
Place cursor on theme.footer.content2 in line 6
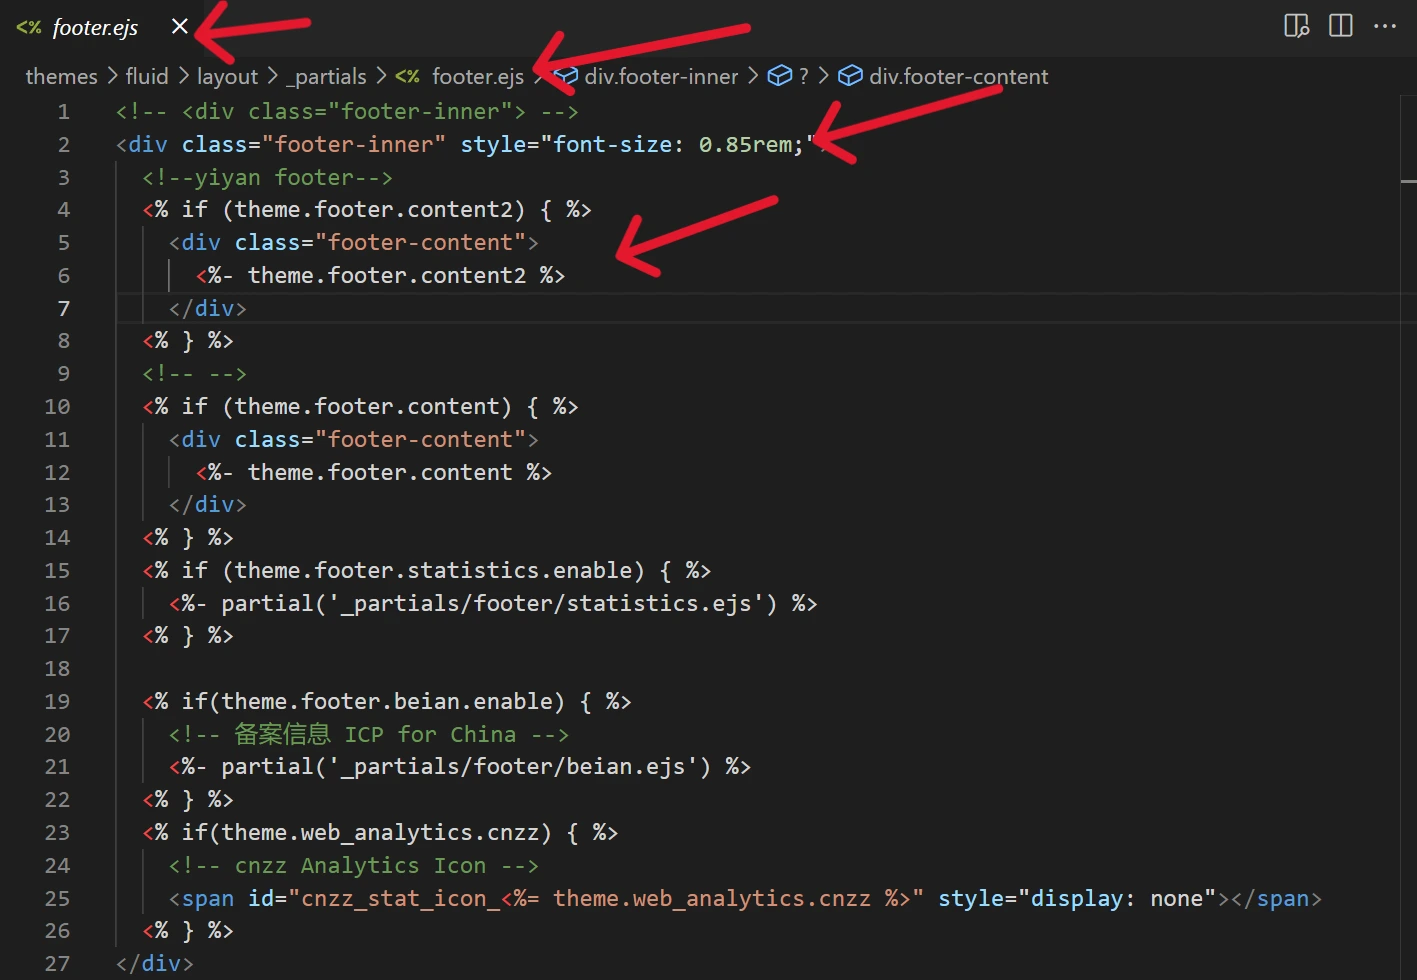point(386,275)
